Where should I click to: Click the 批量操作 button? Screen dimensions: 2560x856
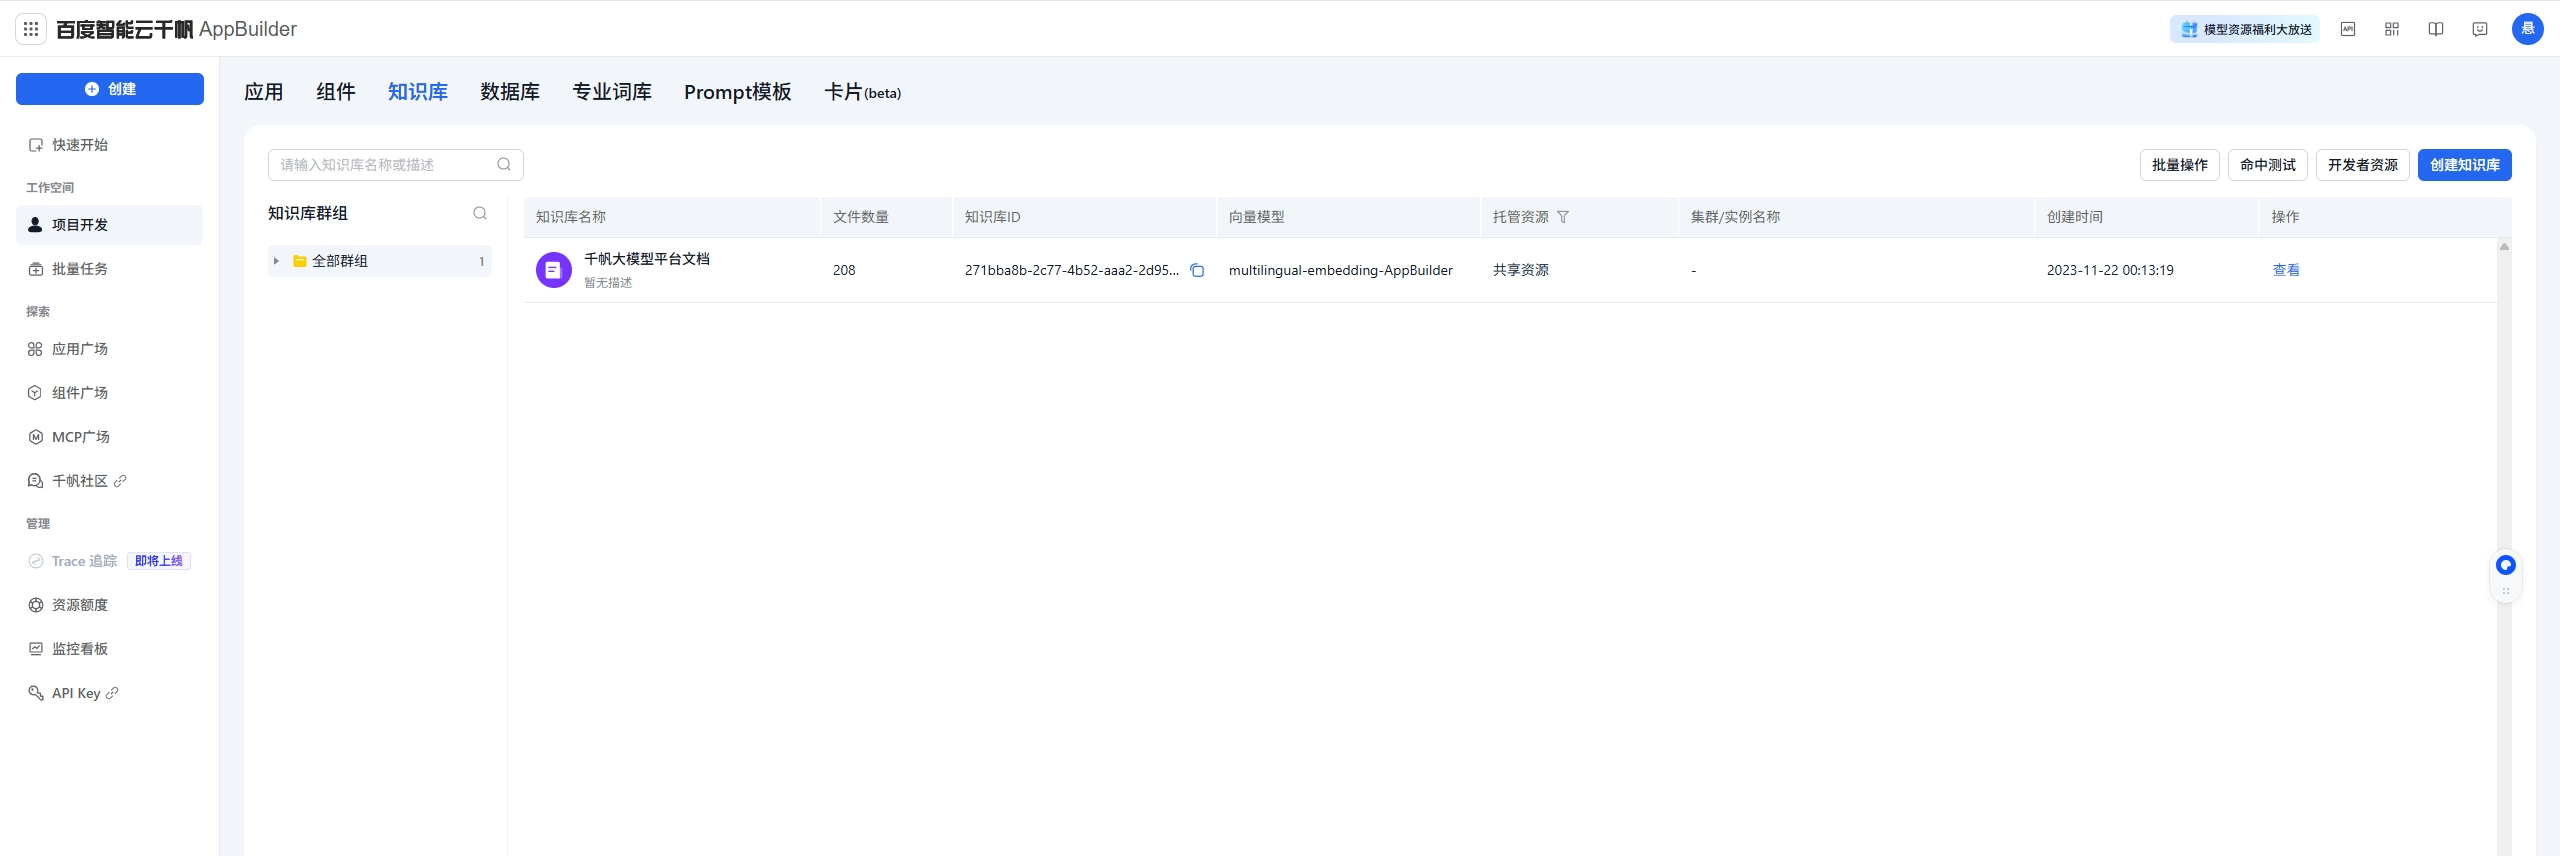click(2180, 165)
